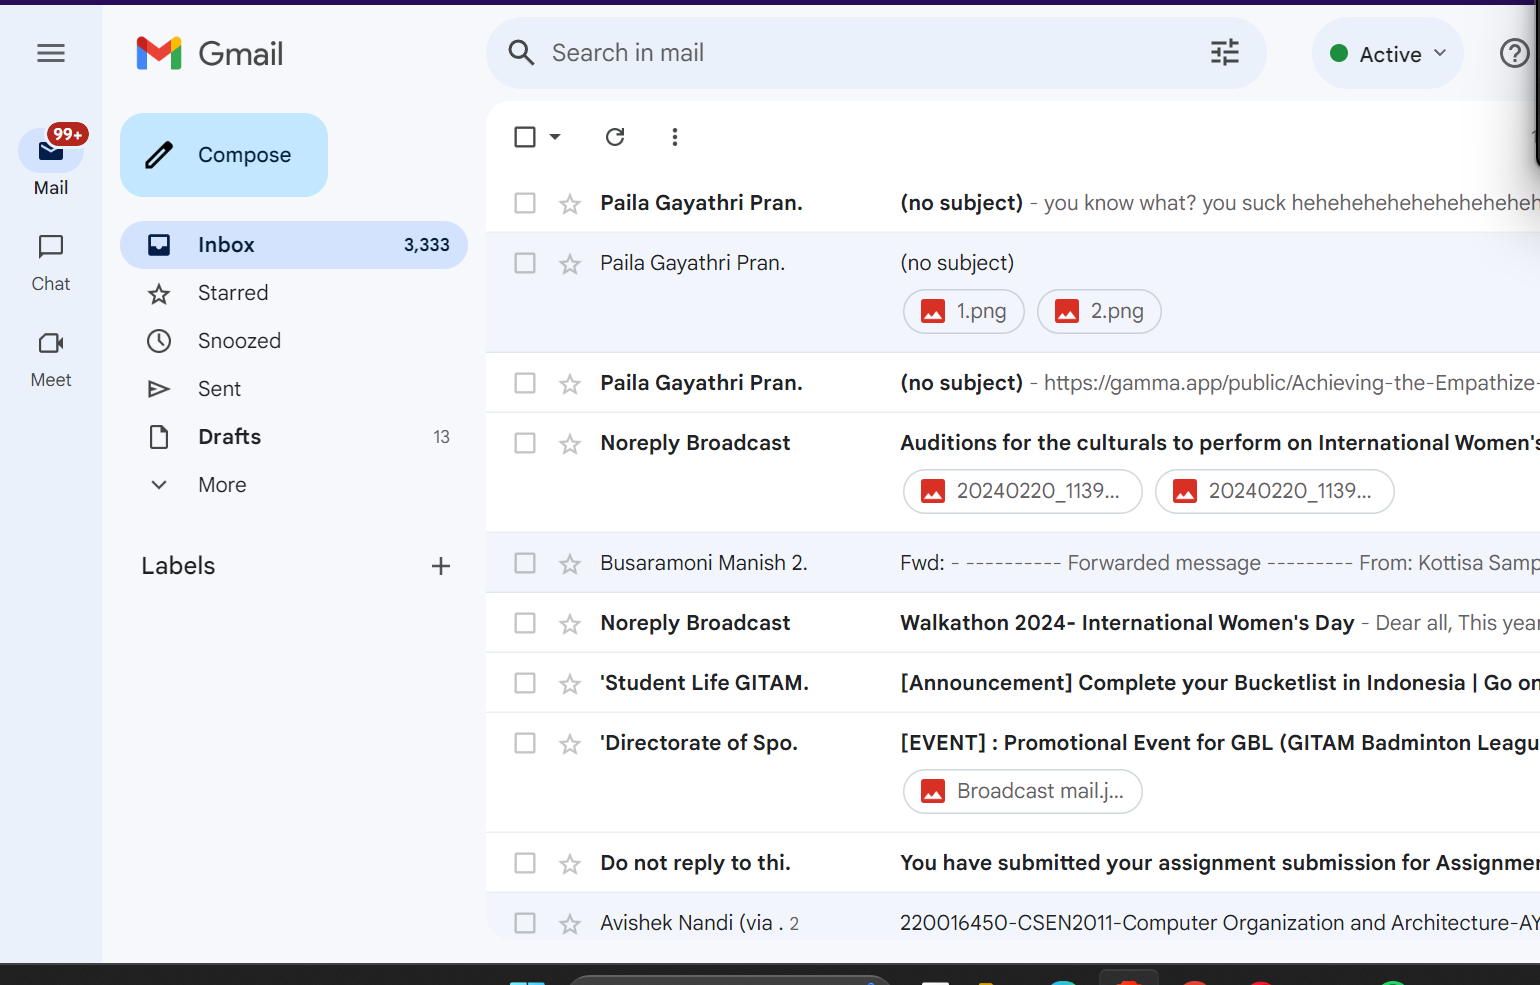Open the Broadcast mail.j... attachment
1540x985 pixels.
click(x=1023, y=791)
